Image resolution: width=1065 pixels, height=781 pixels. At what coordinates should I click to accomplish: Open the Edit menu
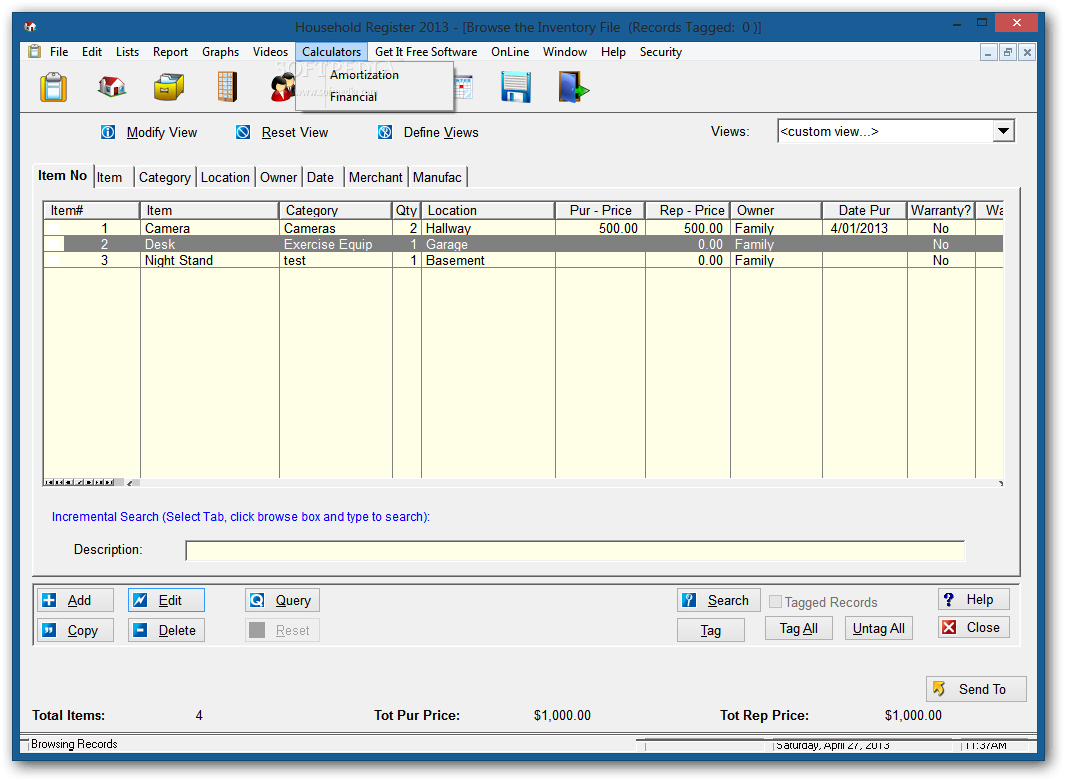click(x=92, y=52)
